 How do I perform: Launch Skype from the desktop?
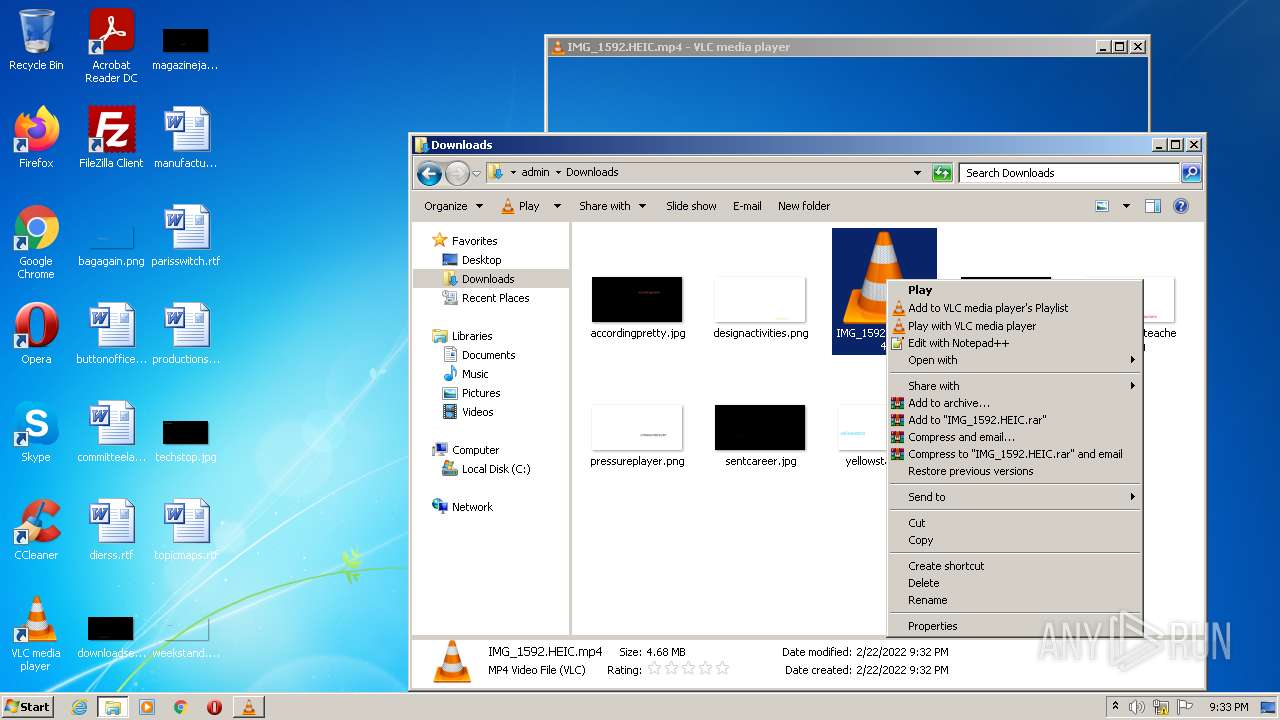tap(36, 432)
